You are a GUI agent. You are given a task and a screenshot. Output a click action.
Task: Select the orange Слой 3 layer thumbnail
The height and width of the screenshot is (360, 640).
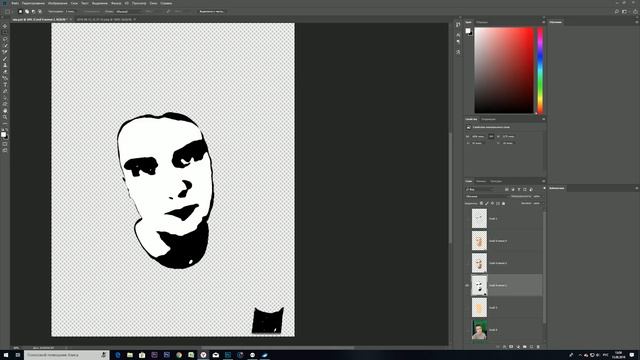(x=480, y=307)
